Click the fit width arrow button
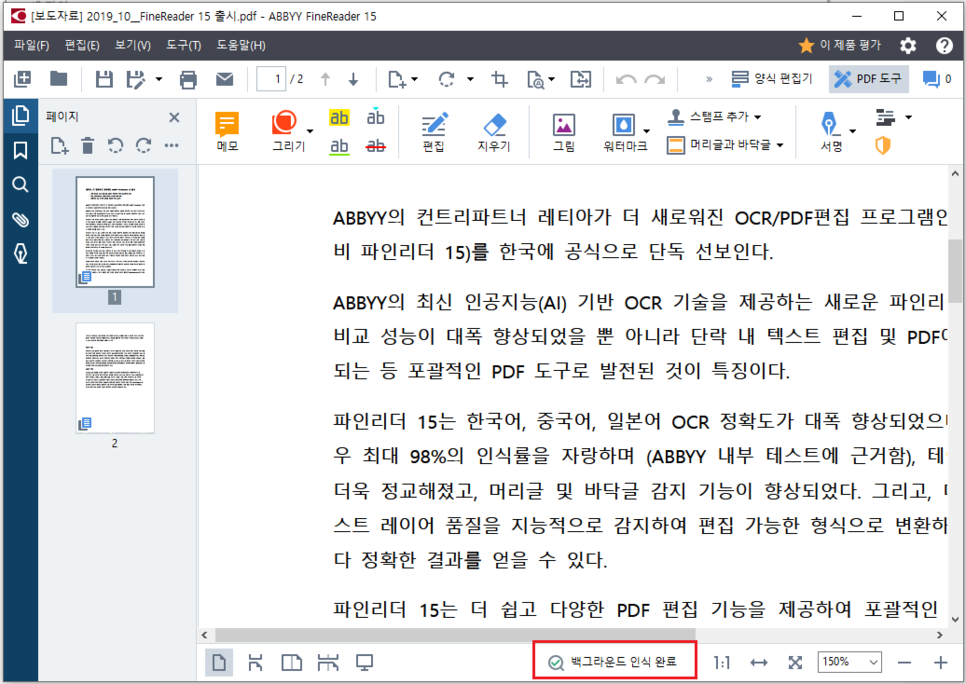Image resolution: width=966 pixels, height=684 pixels. click(x=759, y=663)
